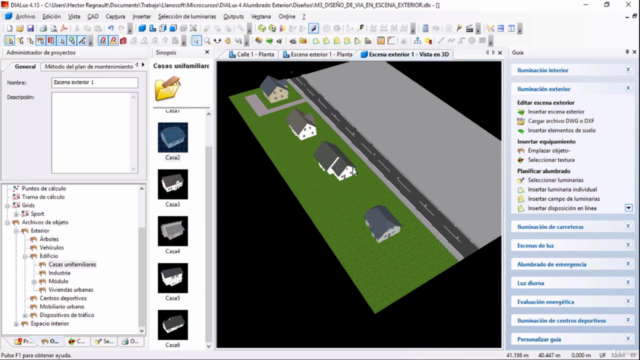
Task: Select the Casa4 house thumbnail
Action: point(173,231)
